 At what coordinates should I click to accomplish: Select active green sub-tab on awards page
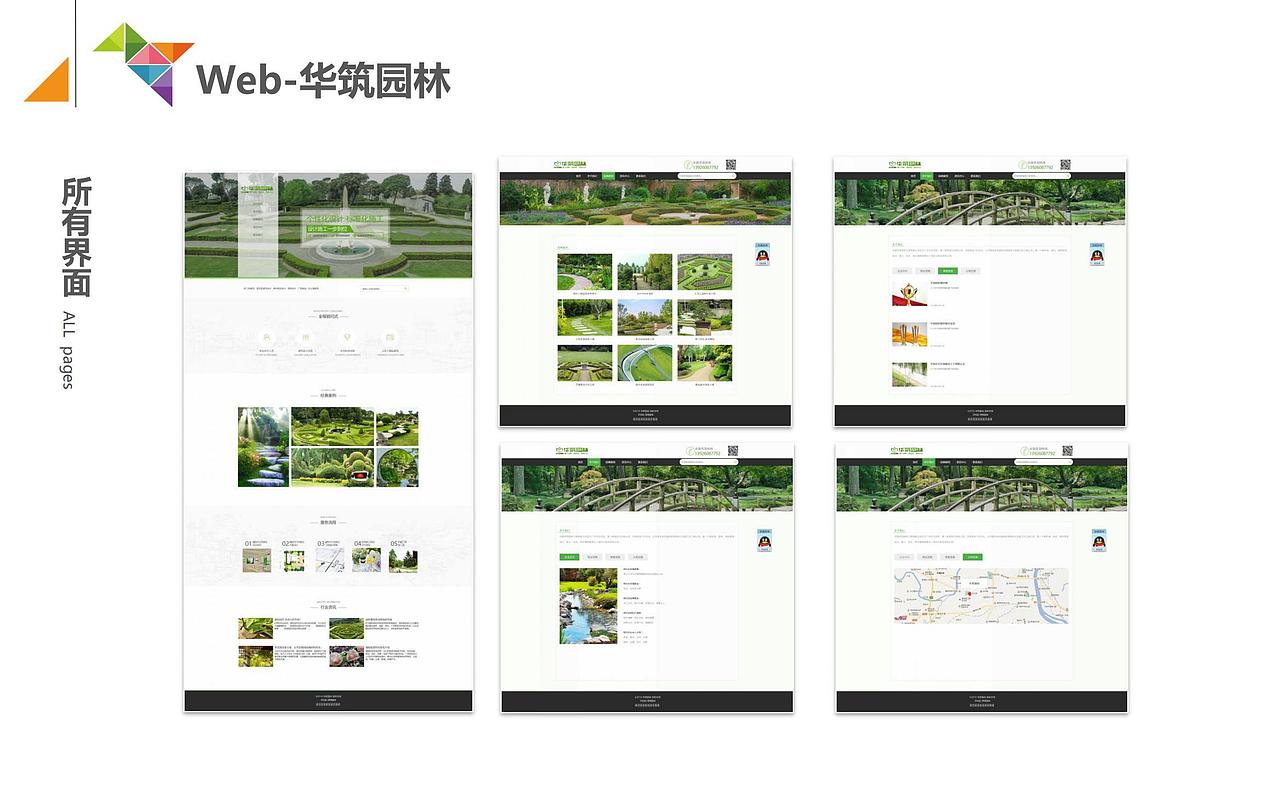[x=948, y=271]
